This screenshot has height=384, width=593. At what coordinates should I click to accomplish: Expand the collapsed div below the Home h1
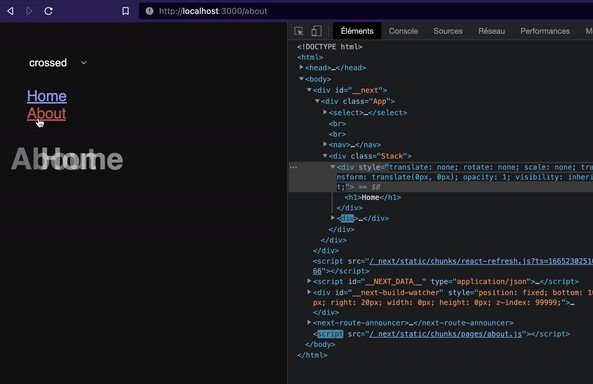coord(333,218)
